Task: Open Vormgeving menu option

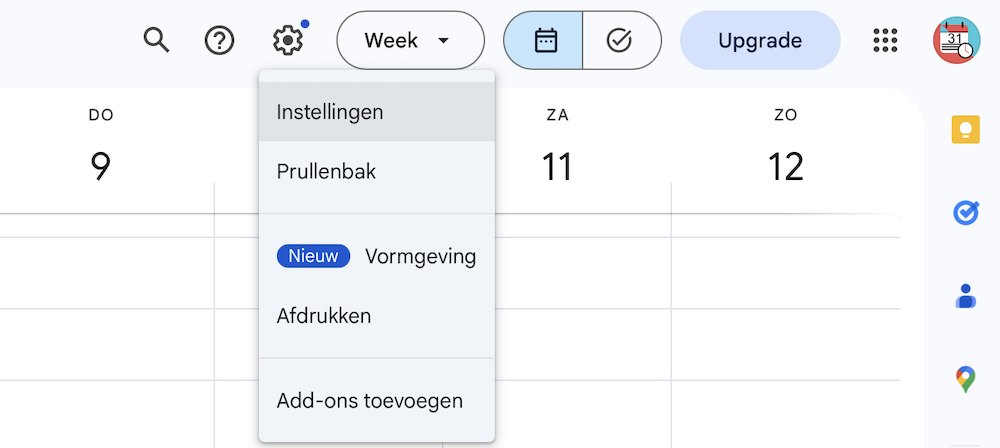Action: (419, 257)
